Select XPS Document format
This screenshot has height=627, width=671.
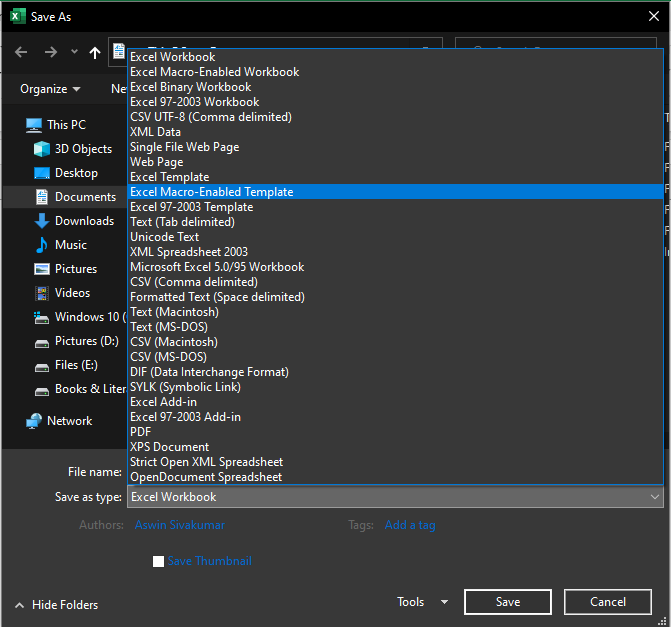coord(395,447)
